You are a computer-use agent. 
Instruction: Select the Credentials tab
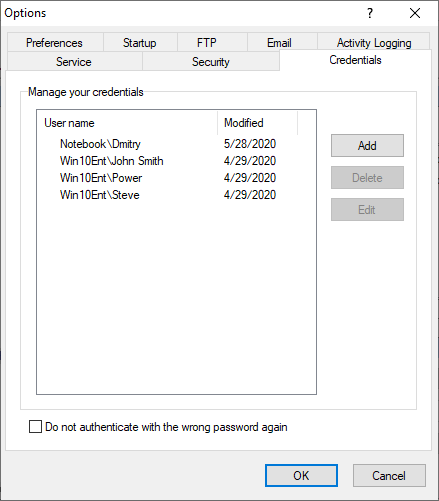pos(355,60)
